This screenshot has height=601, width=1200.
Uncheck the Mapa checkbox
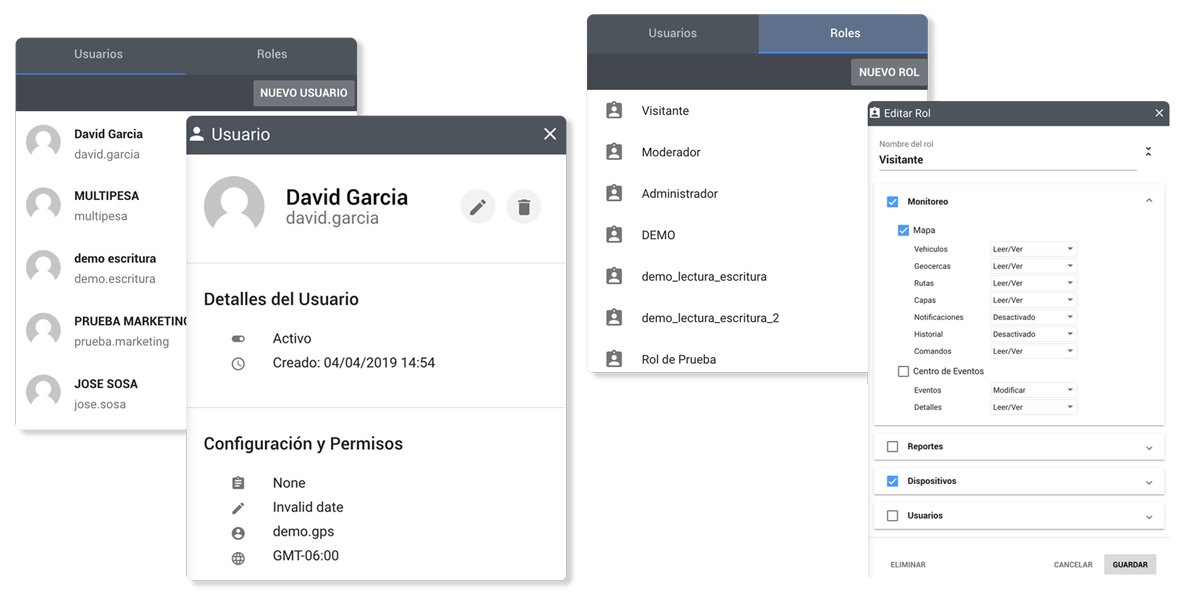click(x=903, y=230)
